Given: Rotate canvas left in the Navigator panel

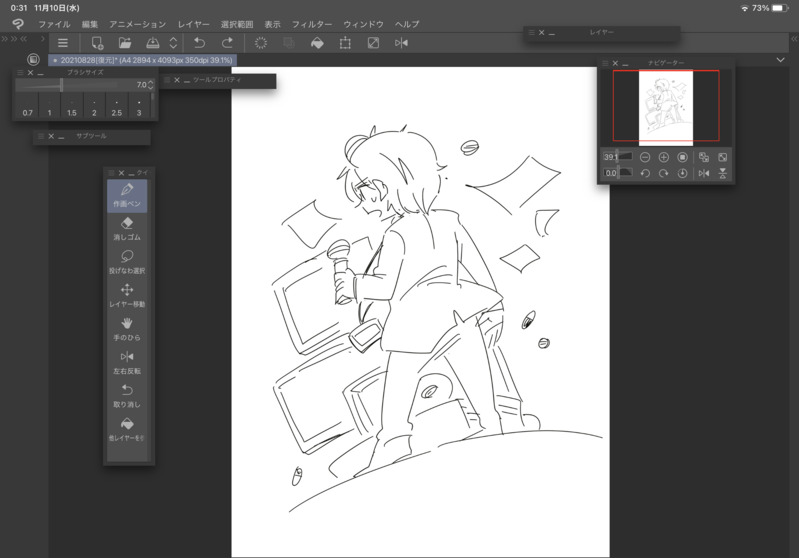Looking at the screenshot, I should 645,173.
